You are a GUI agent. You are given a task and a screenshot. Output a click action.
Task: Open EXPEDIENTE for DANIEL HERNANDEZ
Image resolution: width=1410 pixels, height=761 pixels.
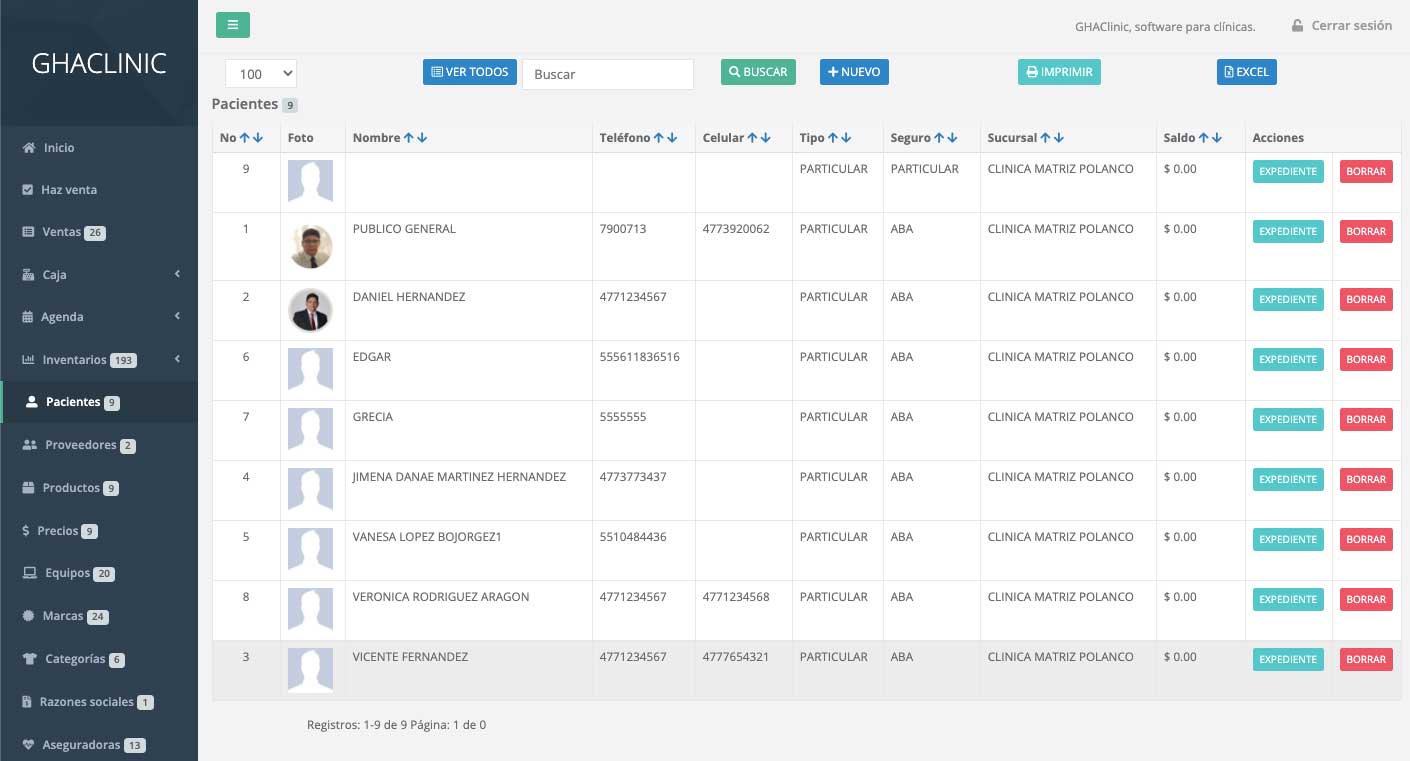tap(1288, 299)
